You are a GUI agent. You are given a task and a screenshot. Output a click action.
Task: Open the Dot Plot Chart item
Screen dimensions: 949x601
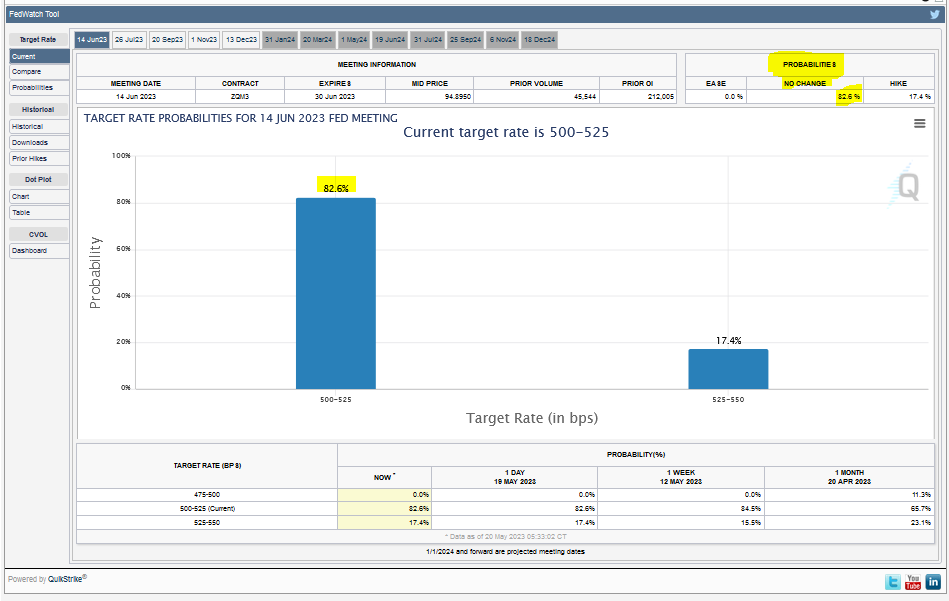tap(39, 197)
